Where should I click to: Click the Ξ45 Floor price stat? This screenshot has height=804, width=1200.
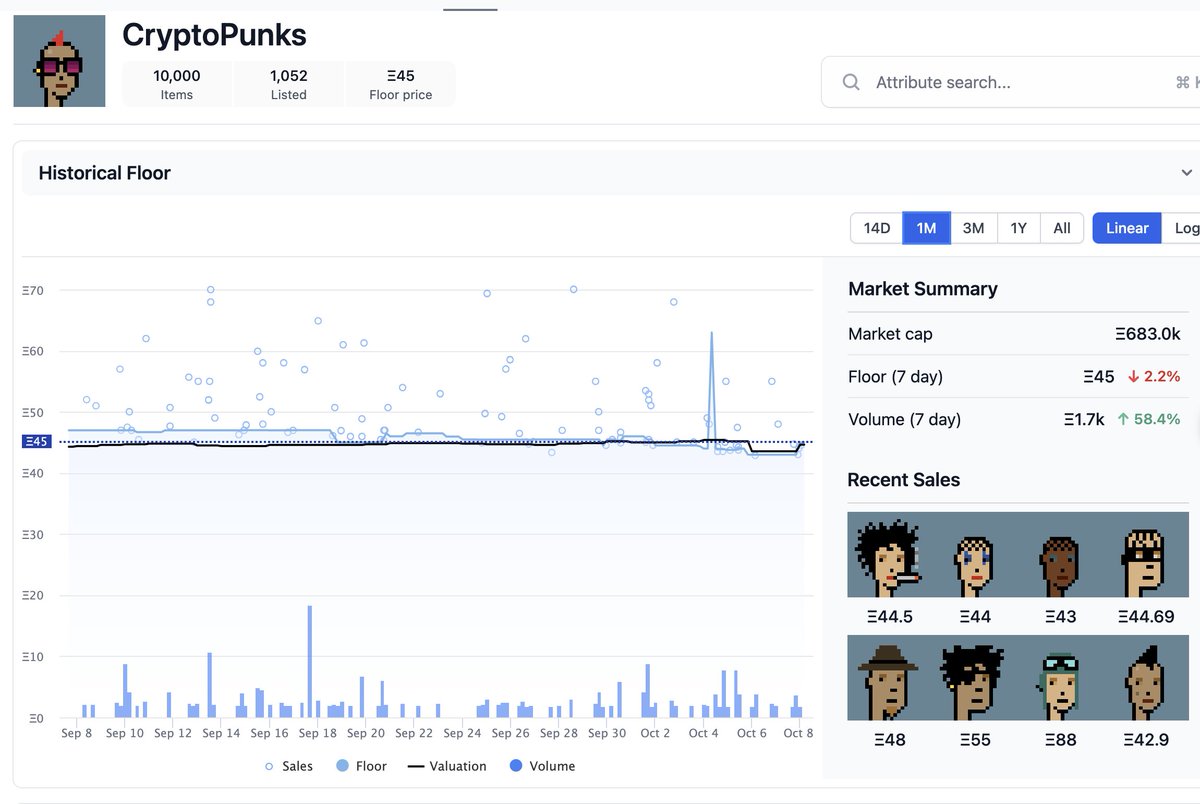tap(401, 84)
